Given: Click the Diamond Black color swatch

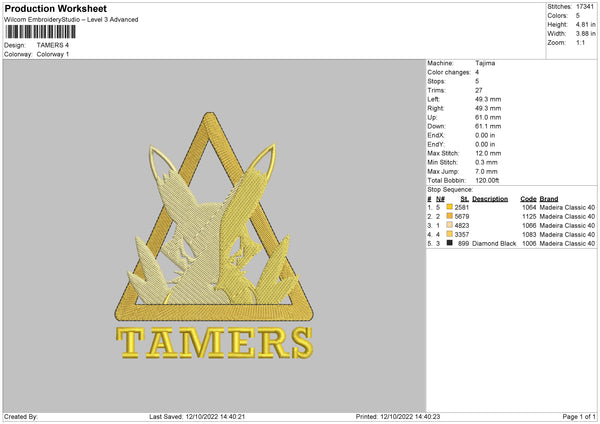Looking at the screenshot, I should coord(450,243).
